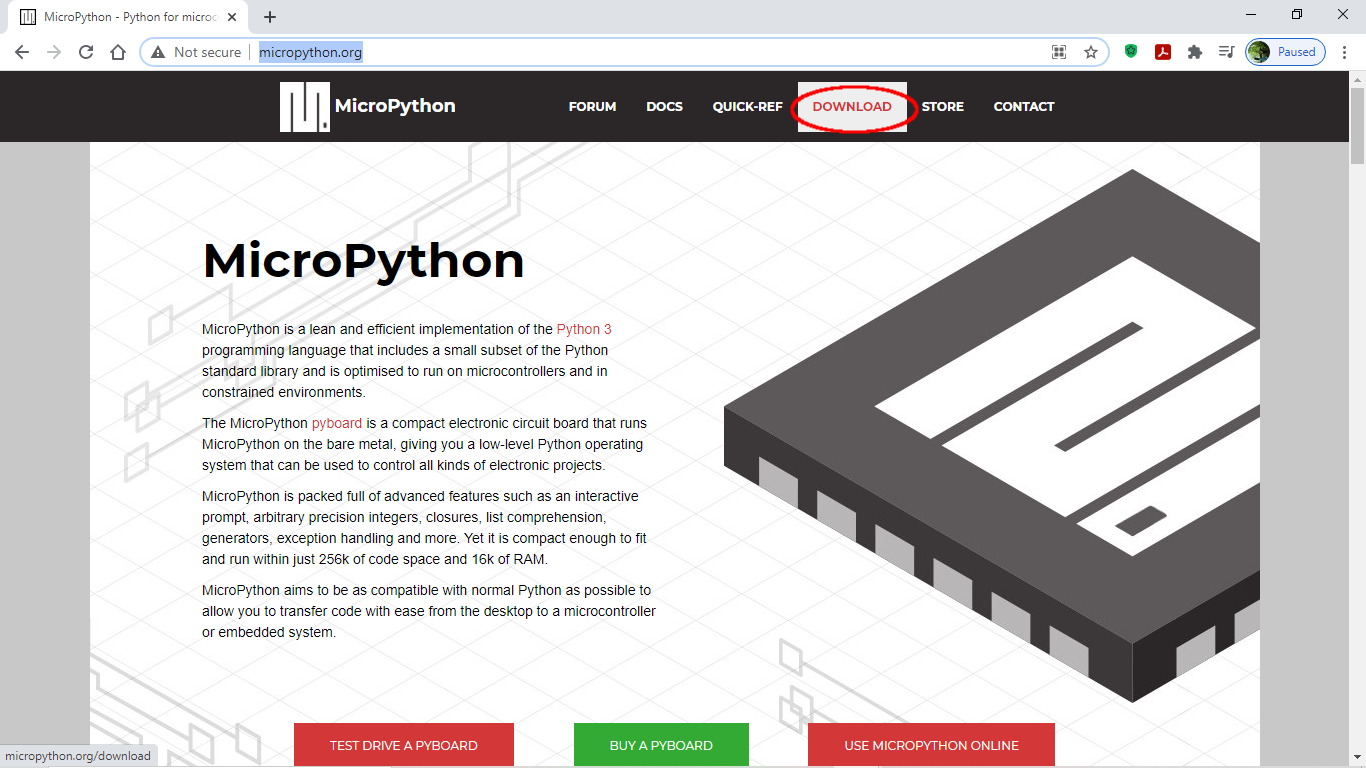The width and height of the screenshot is (1366, 768).
Task: Bookmark this page with the star icon
Action: [1088, 51]
